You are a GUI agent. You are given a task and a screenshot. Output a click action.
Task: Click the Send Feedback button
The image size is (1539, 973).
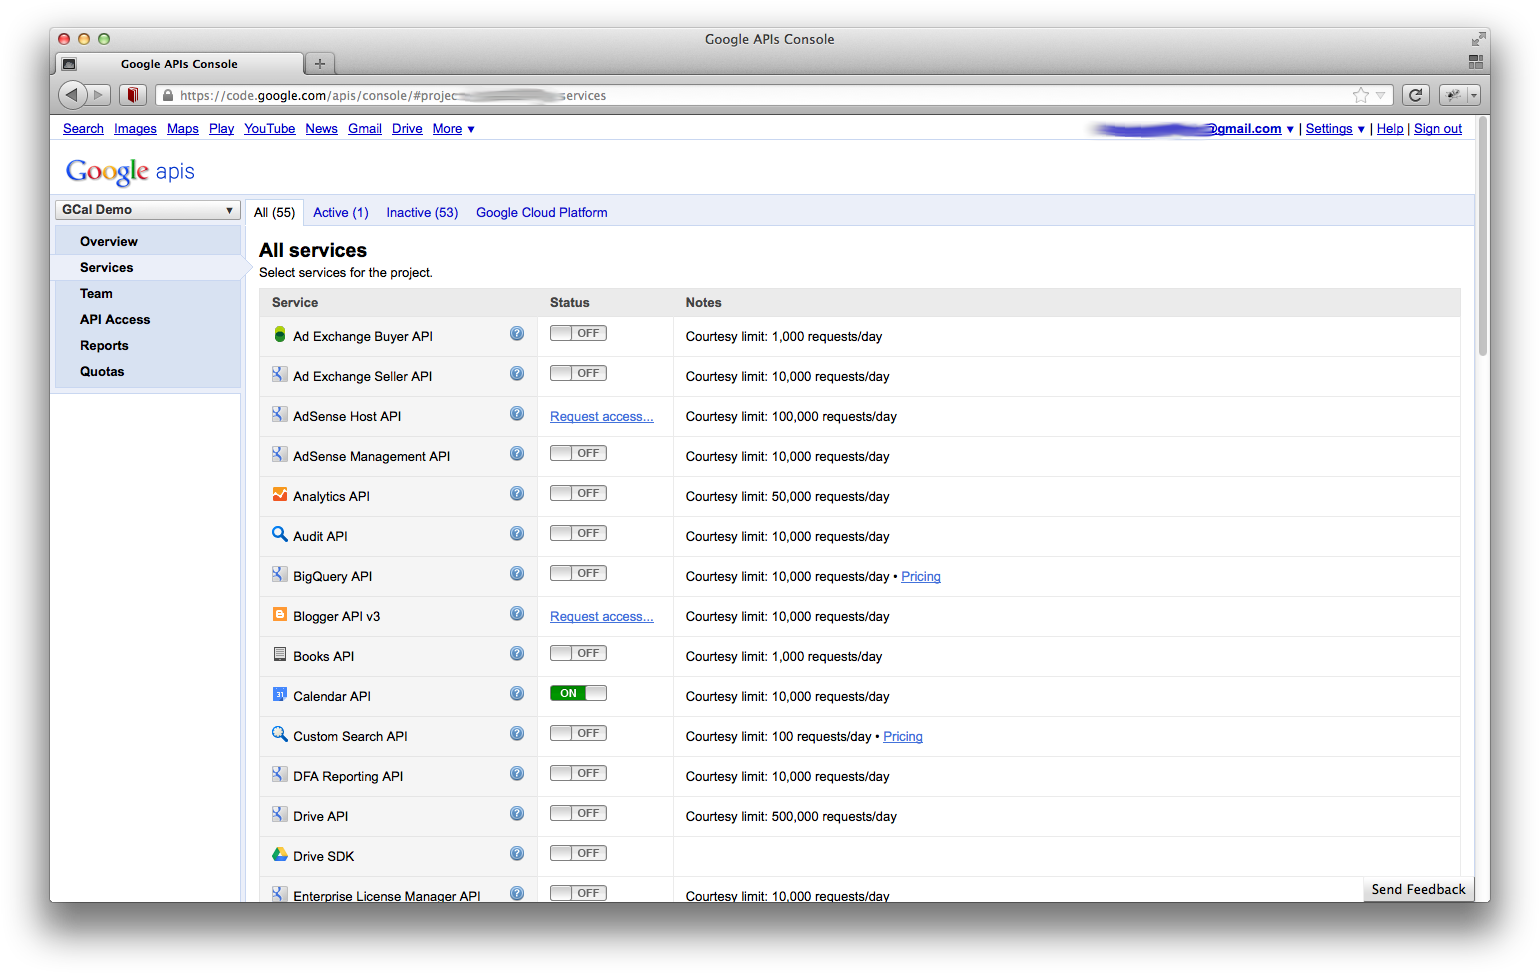[1417, 889]
